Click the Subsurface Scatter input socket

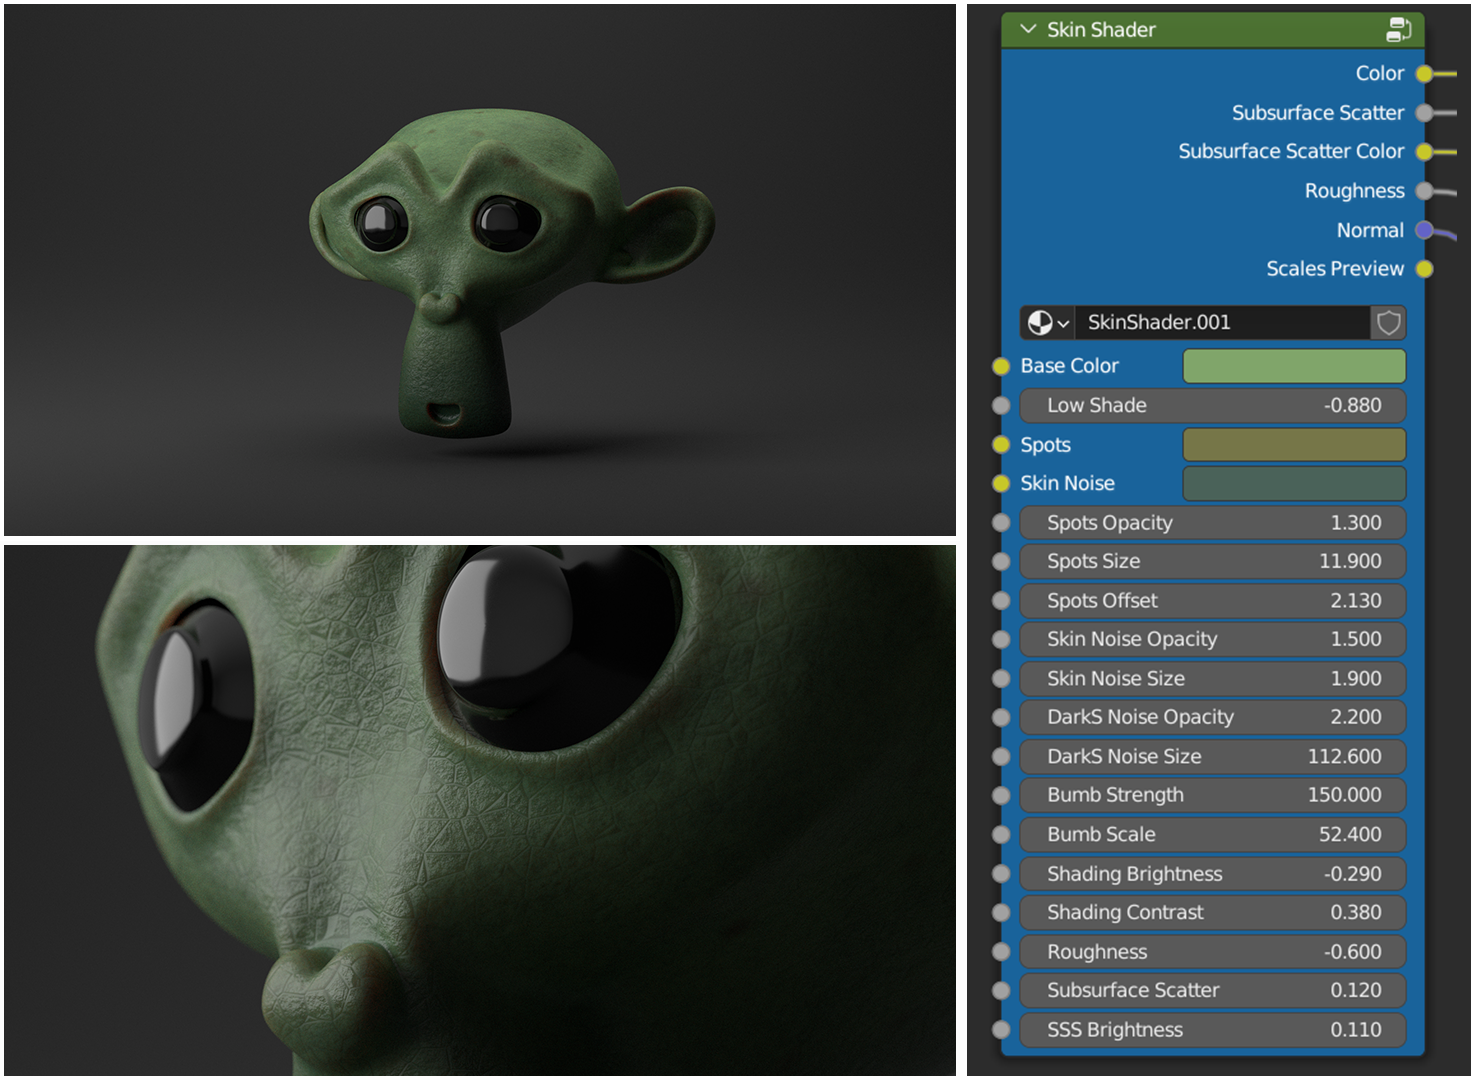(1001, 991)
